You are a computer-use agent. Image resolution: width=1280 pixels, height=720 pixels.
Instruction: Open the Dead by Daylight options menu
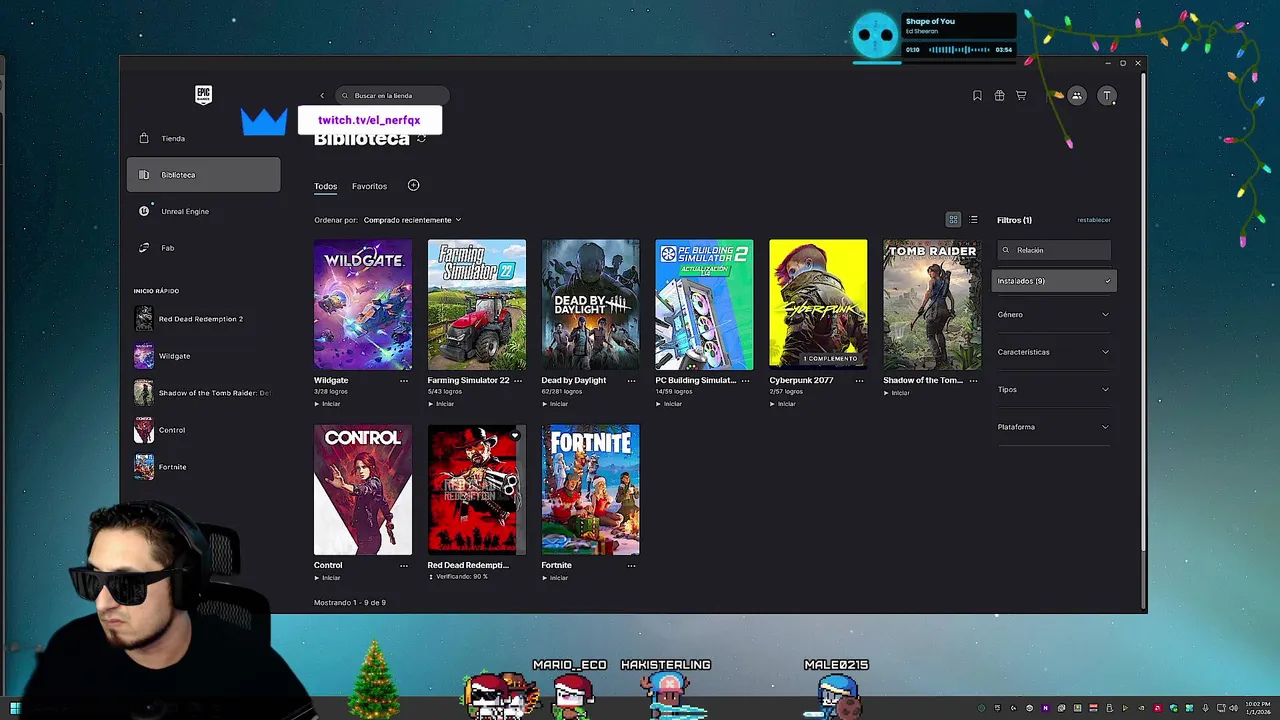[x=631, y=381]
